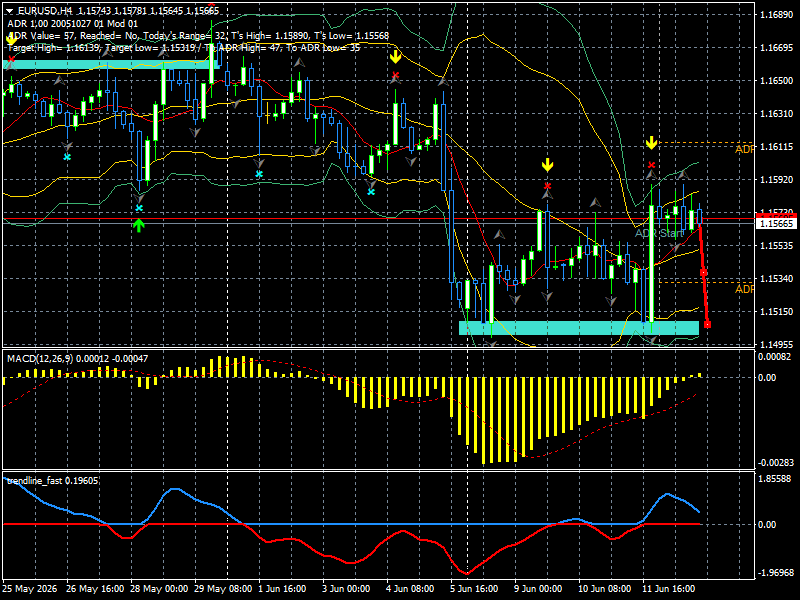
Task: Click the cyan X marker near 3 Jun low
Action: [x=371, y=192]
